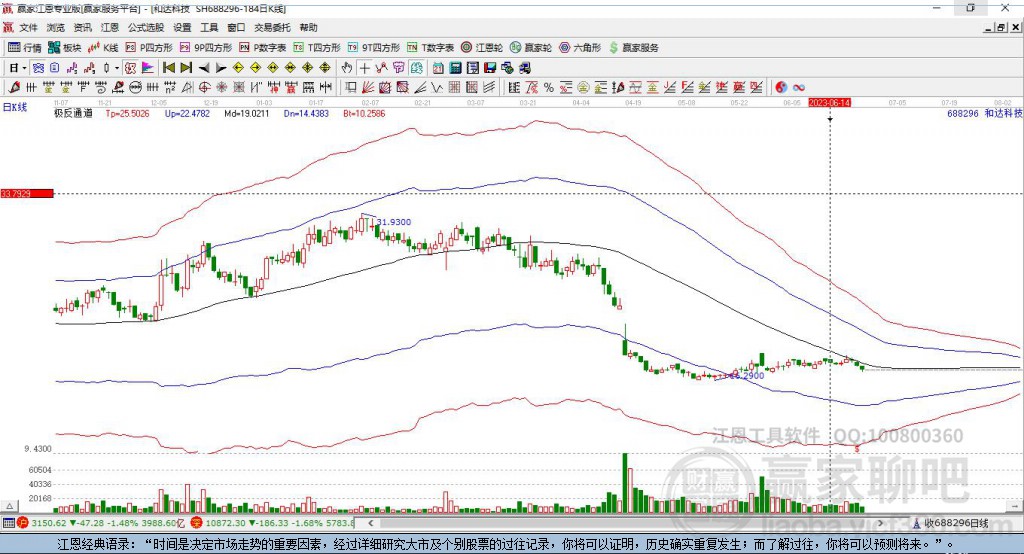Open the 工具 menu
1024x554 pixels.
(209, 27)
